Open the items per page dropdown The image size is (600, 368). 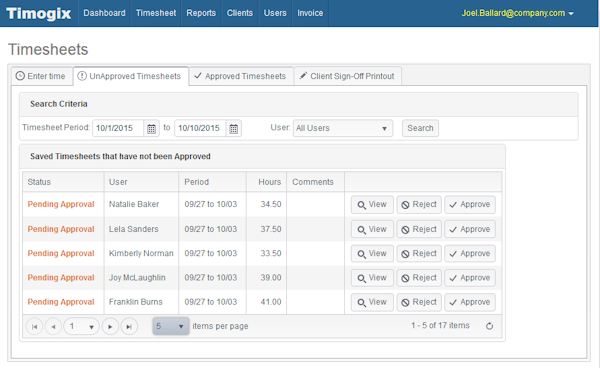click(171, 326)
